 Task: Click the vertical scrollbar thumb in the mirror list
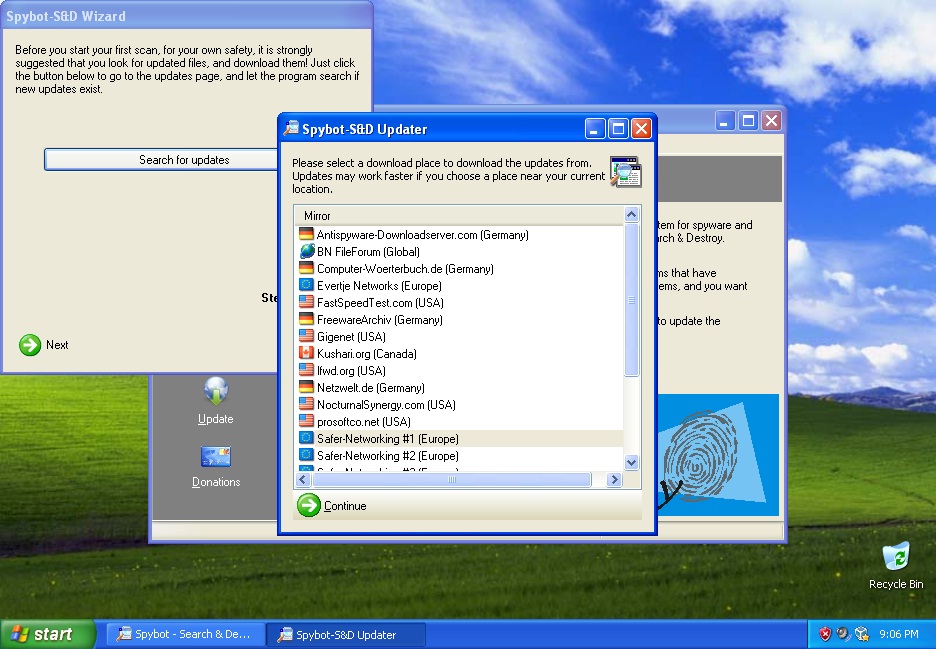point(632,300)
